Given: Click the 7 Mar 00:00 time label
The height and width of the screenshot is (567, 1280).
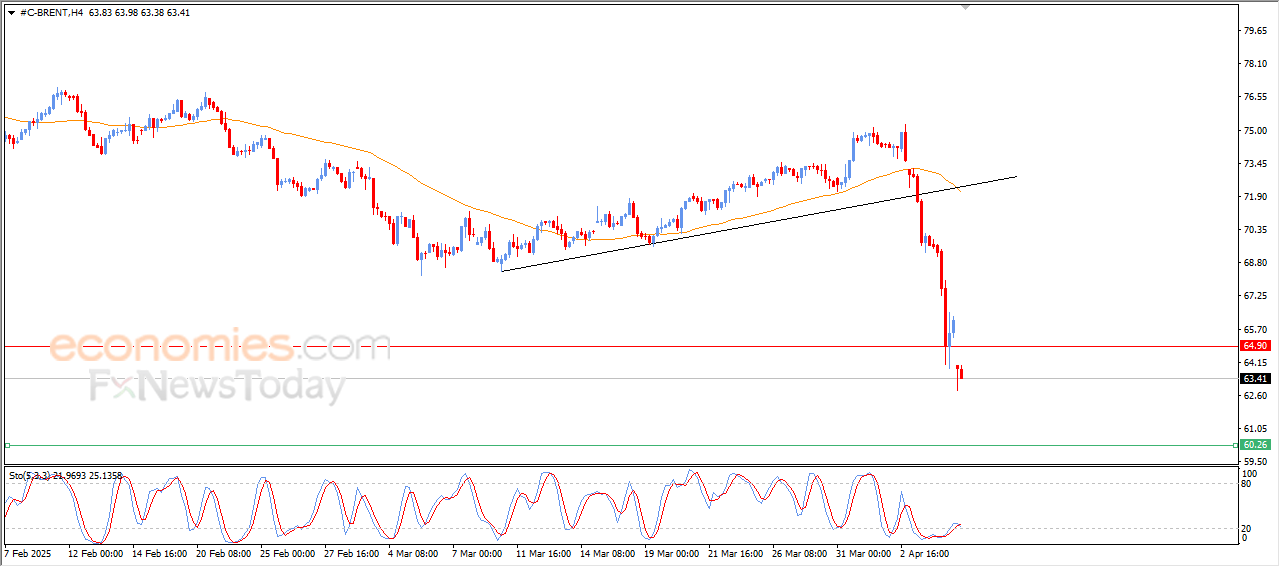Looking at the screenshot, I should point(476,552).
